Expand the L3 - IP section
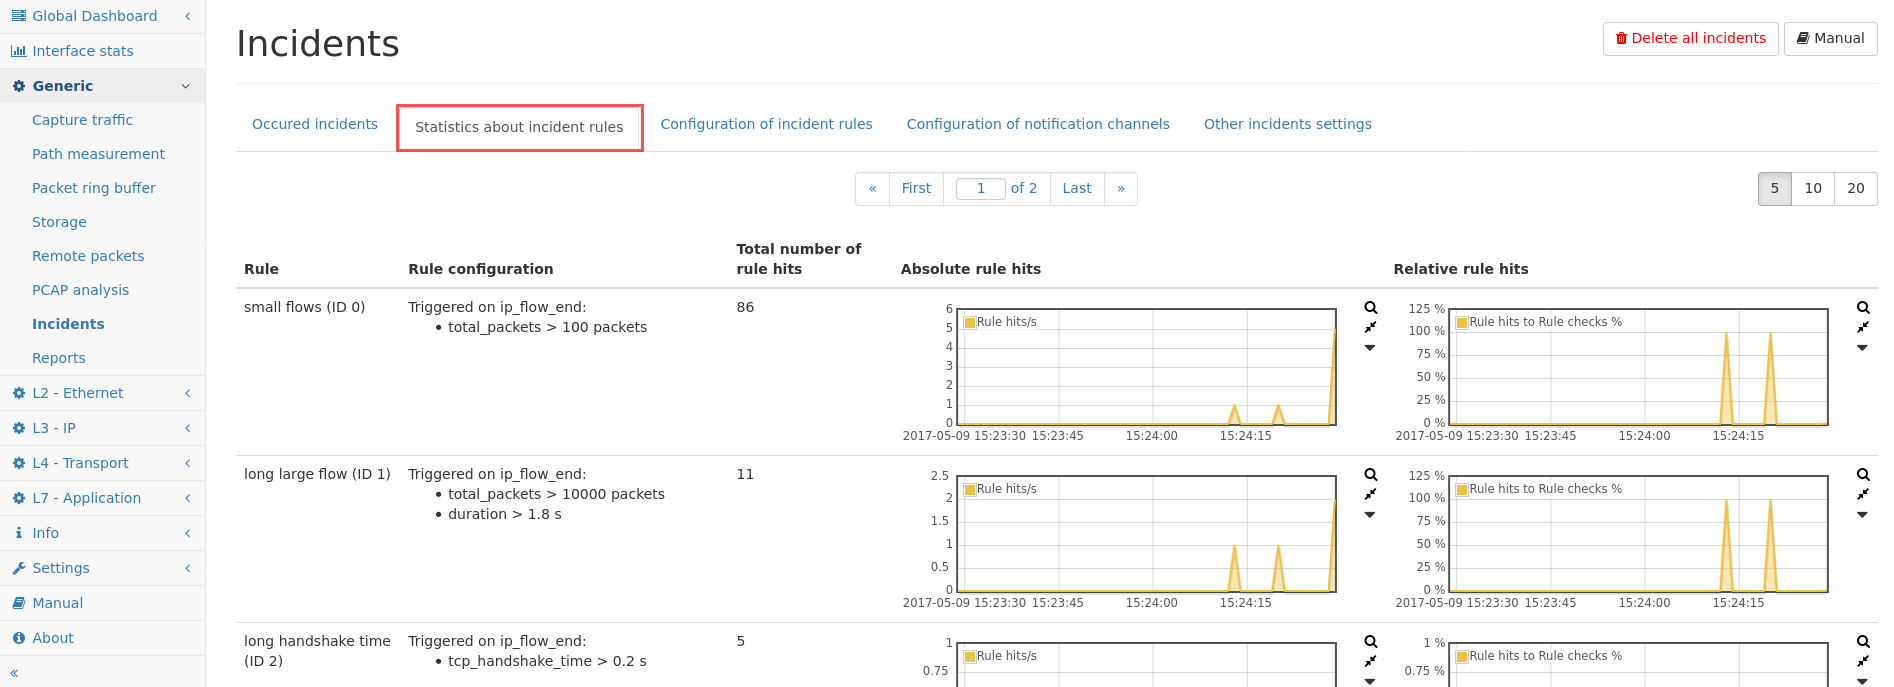Viewport: 1894px width, 687px height. (102, 428)
